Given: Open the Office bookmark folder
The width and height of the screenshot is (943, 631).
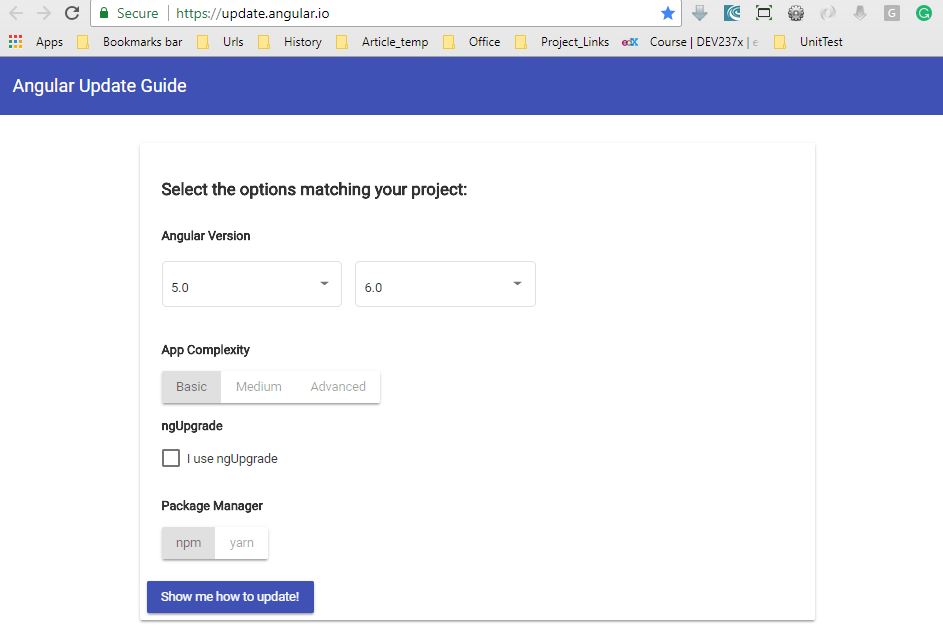Looking at the screenshot, I should click(472, 42).
